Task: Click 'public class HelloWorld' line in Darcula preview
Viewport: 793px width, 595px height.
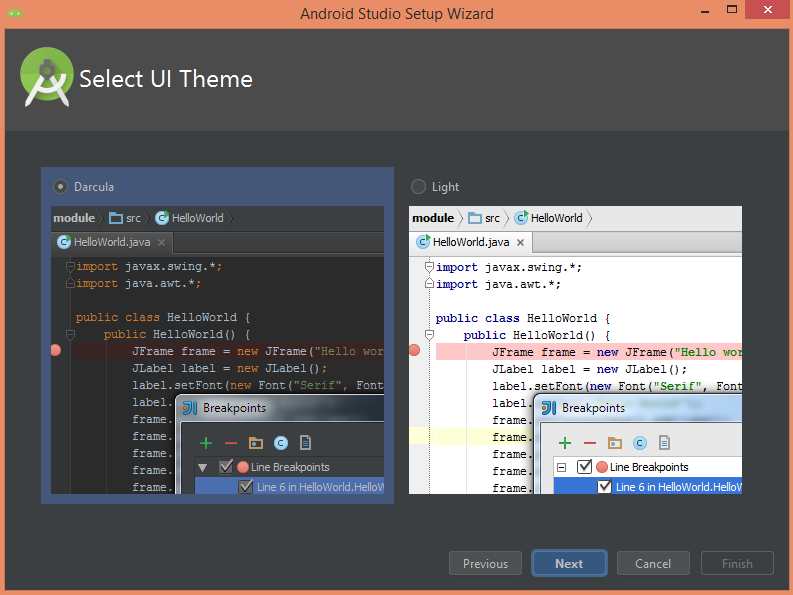Action: (163, 317)
